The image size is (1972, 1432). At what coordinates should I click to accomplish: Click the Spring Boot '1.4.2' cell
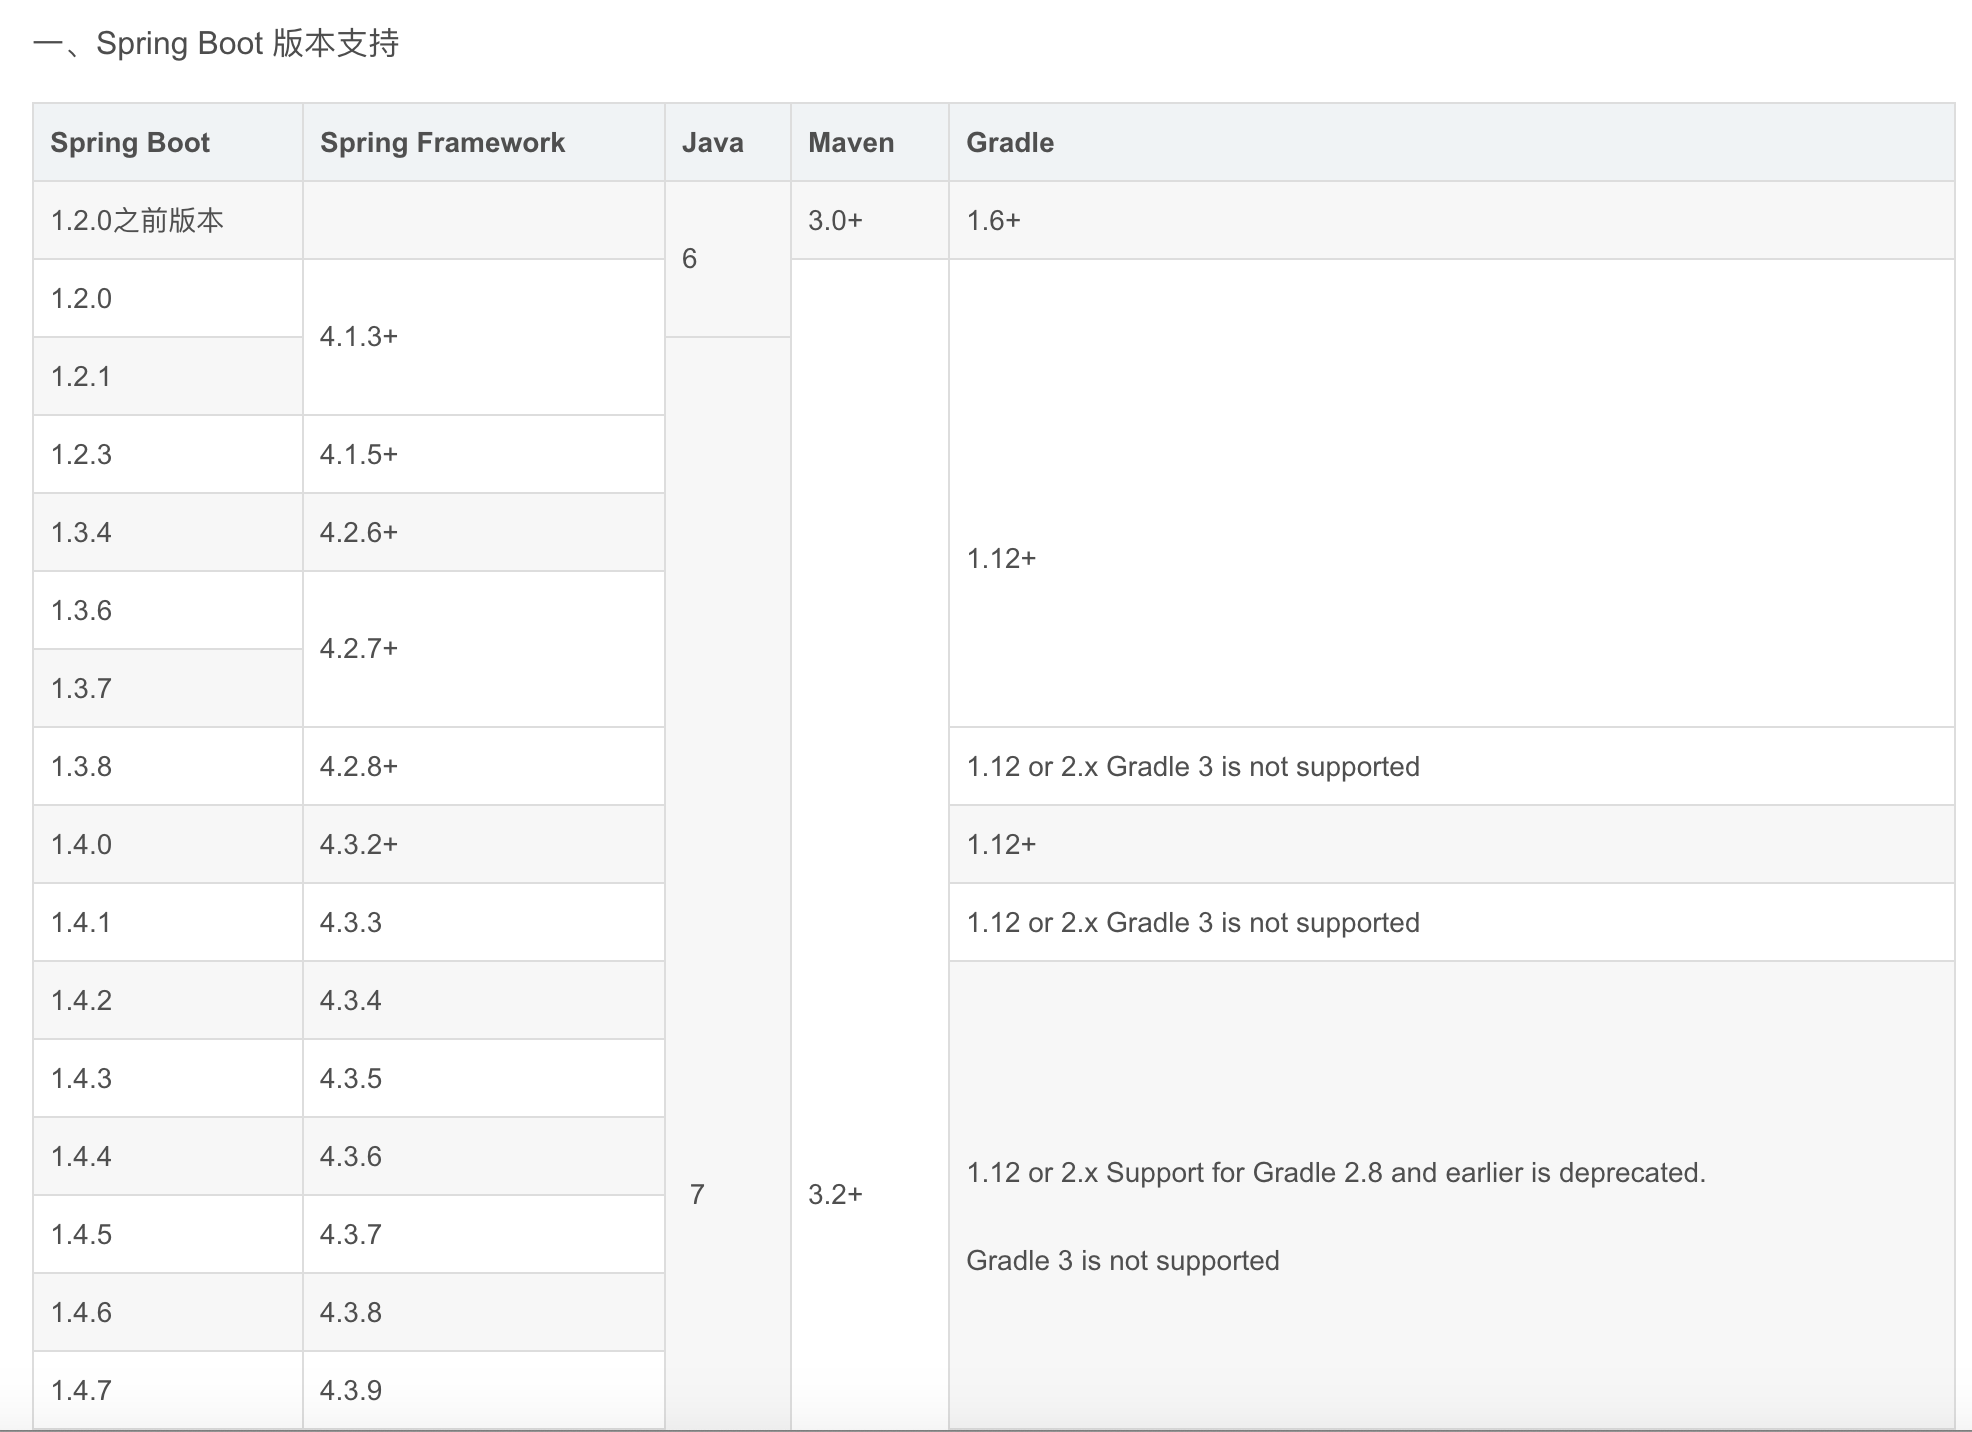[x=168, y=1000]
